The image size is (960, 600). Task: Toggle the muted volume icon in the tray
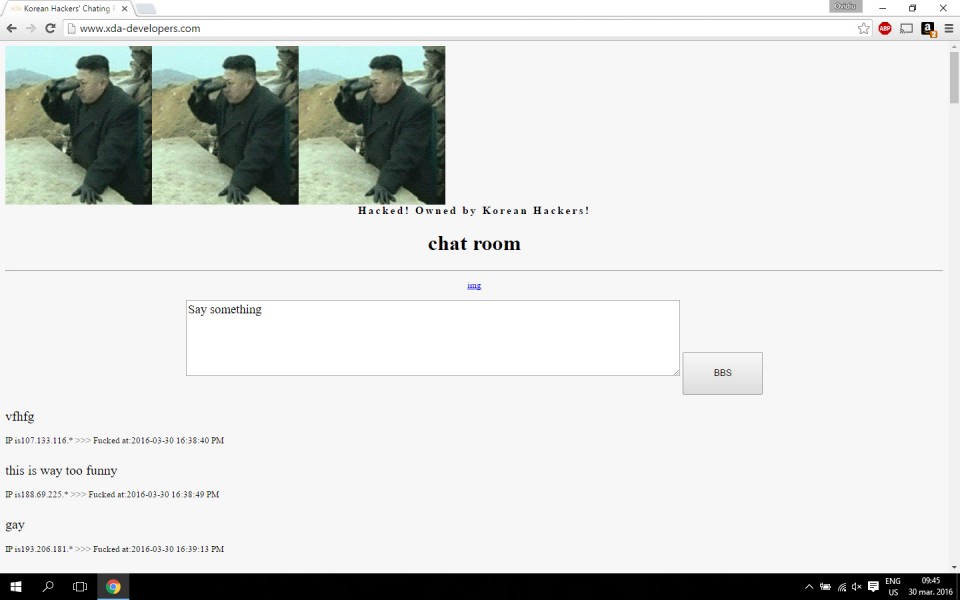(x=856, y=587)
